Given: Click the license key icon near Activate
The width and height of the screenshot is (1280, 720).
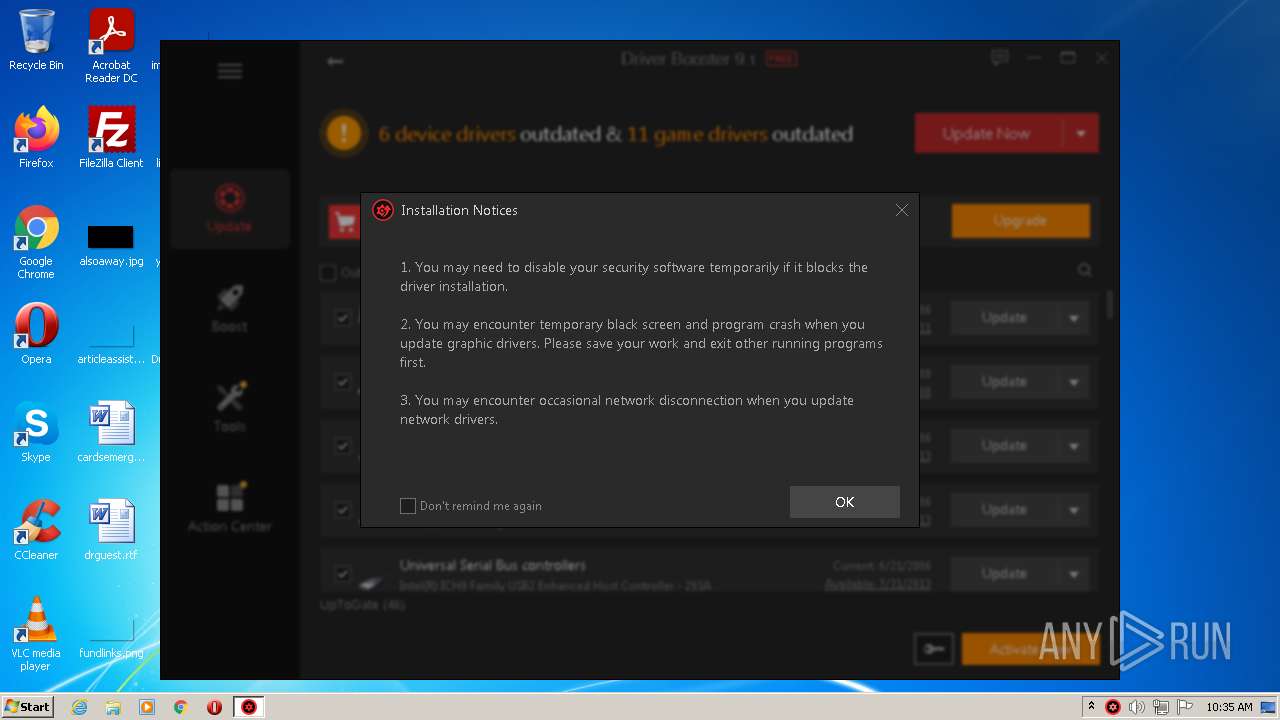Looking at the screenshot, I should [x=933, y=649].
